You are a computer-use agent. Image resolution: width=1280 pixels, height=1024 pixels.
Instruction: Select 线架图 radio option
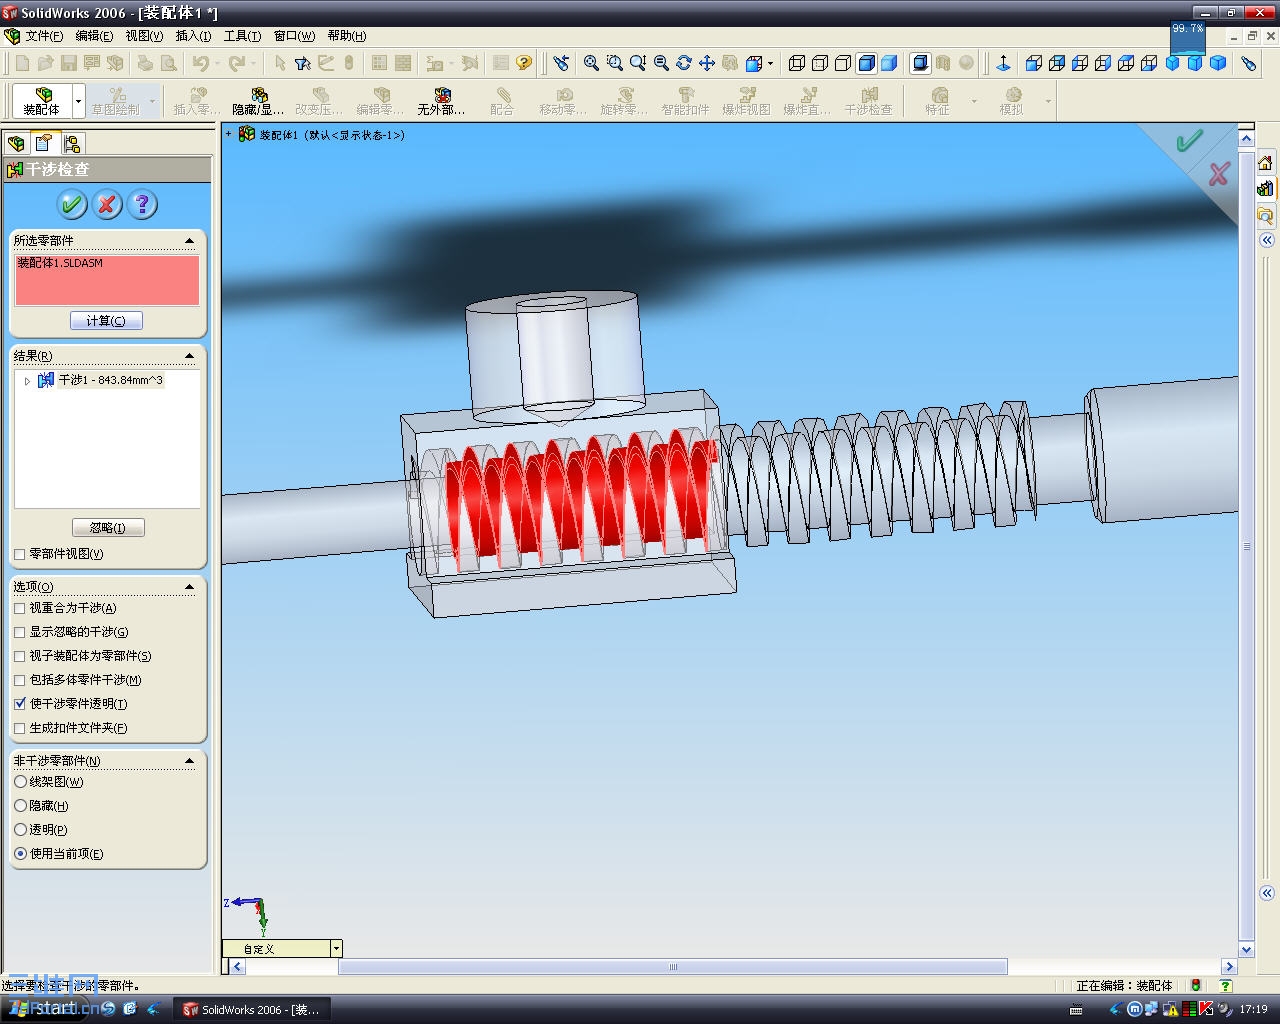tap(20, 782)
